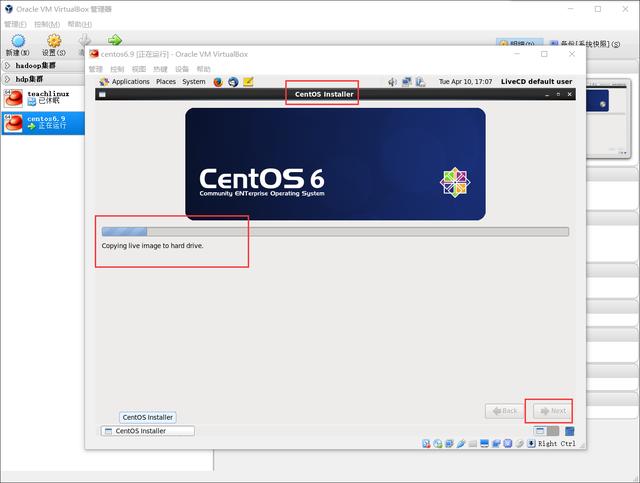Click the teachlinux red hat VM icon
This screenshot has height=483, width=640.
coord(13,98)
